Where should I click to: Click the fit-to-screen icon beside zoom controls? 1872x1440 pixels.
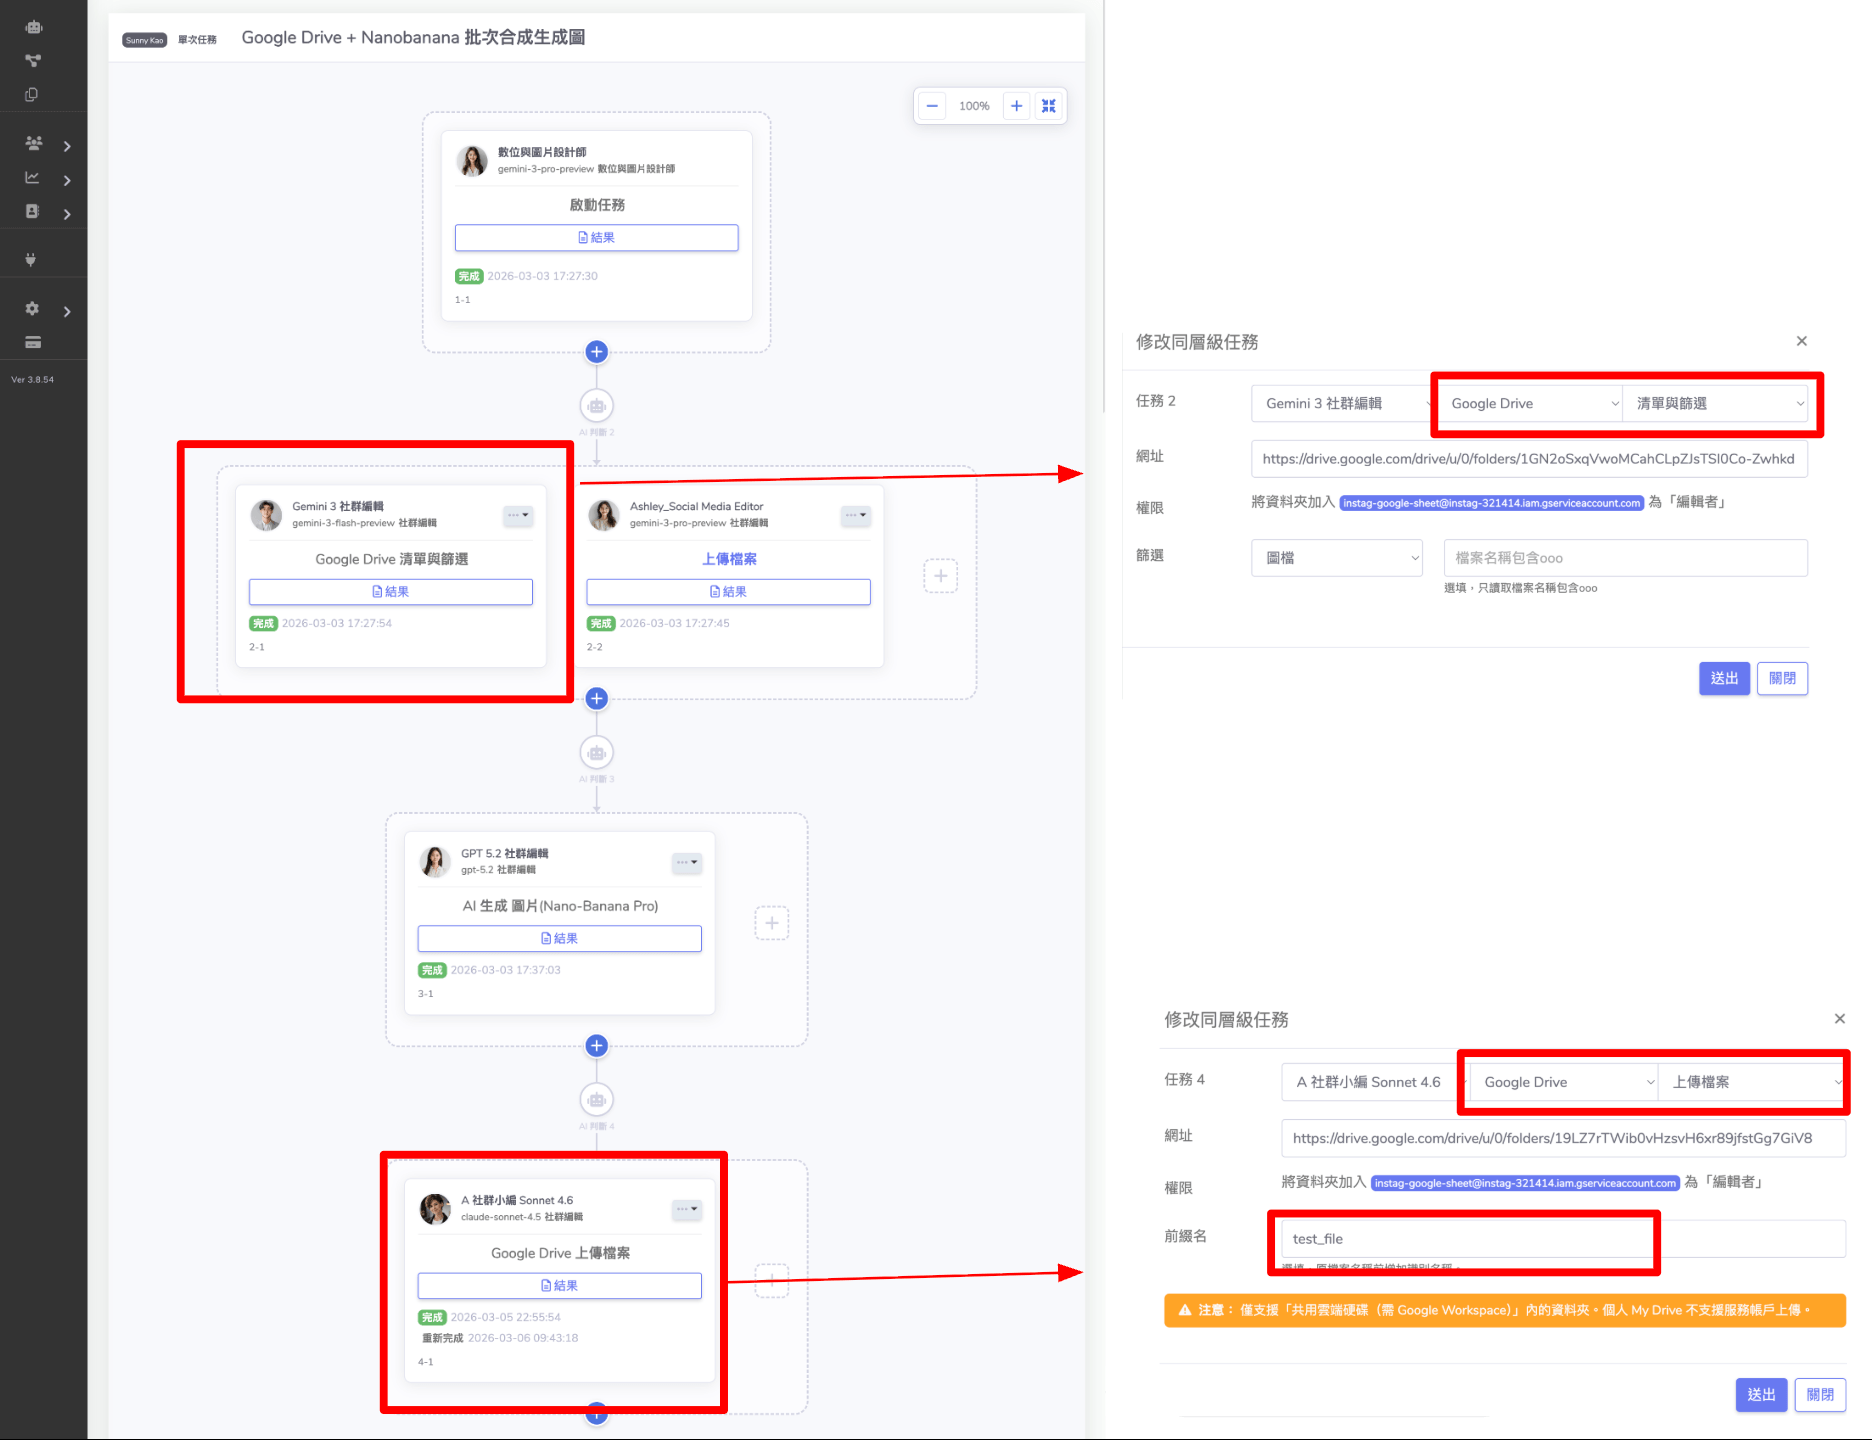1048,106
